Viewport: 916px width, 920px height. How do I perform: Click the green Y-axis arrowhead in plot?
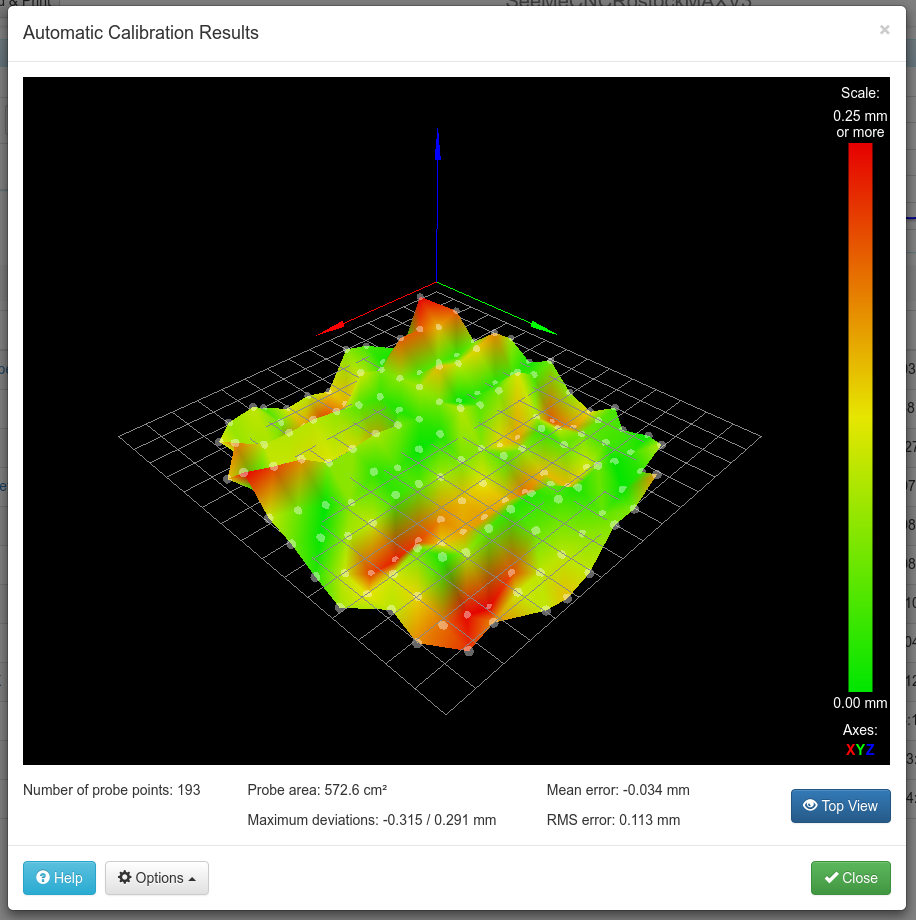pos(543,327)
